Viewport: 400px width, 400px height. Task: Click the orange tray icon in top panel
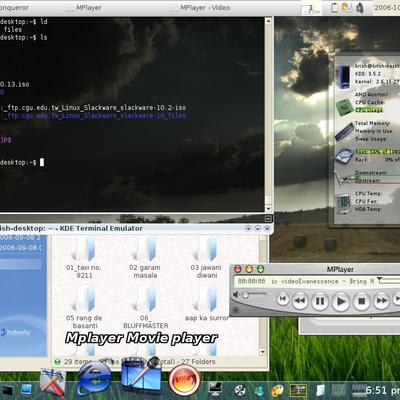pyautogui.click(x=347, y=7)
